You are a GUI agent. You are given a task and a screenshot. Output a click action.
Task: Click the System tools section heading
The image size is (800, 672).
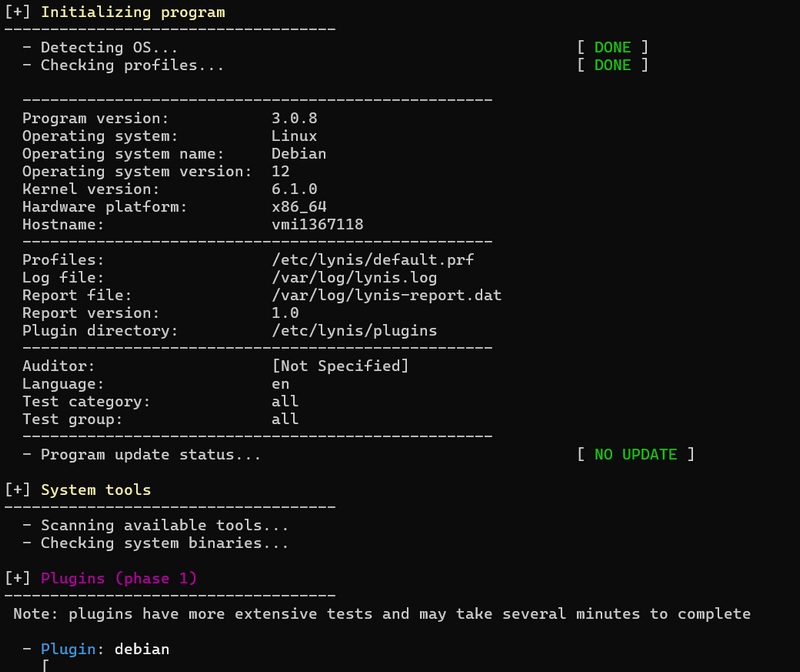(96, 490)
